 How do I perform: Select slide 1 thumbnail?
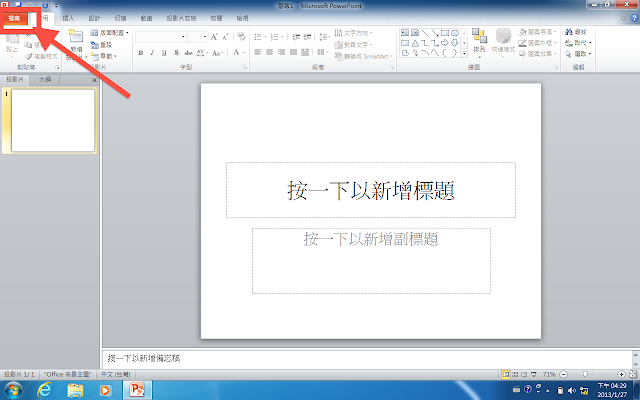pos(53,121)
